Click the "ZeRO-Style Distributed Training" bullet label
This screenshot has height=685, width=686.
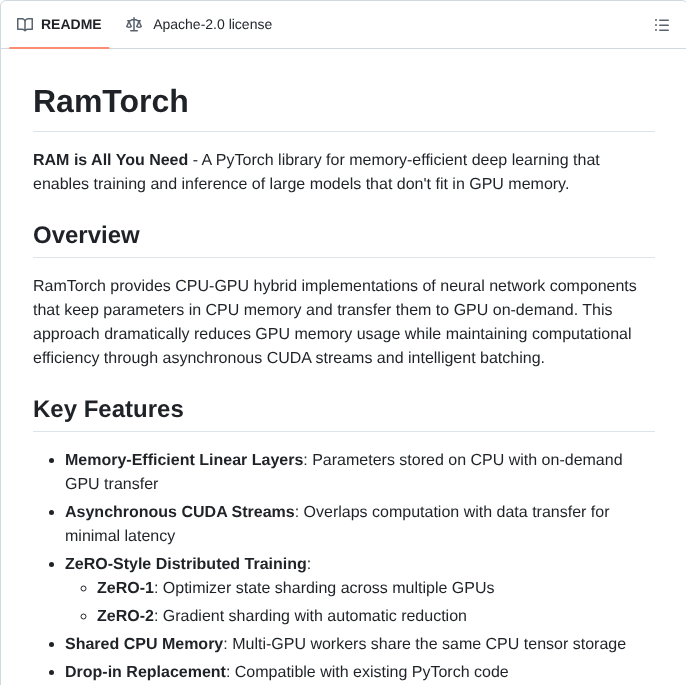pyautogui.click(x=186, y=564)
